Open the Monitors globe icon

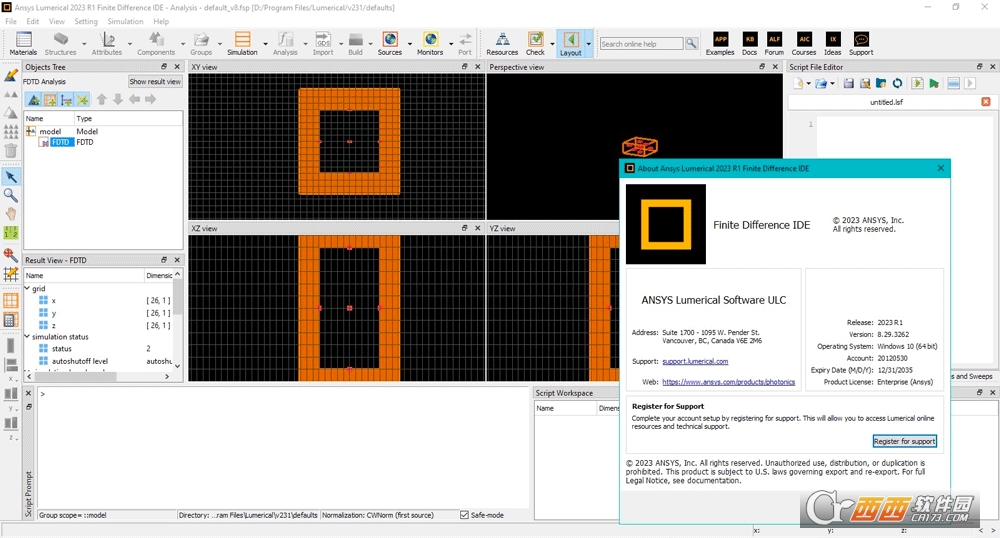(430, 40)
